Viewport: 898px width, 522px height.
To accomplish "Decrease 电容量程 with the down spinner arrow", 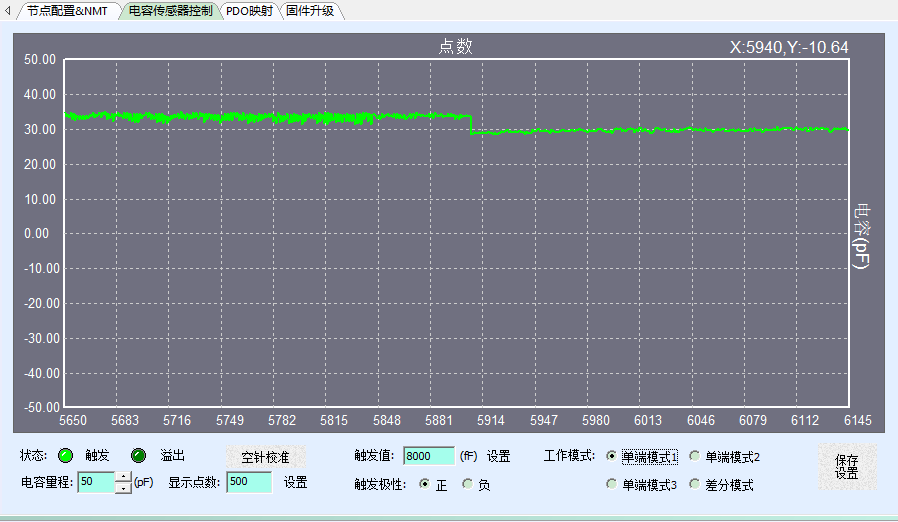I will click(x=123, y=488).
